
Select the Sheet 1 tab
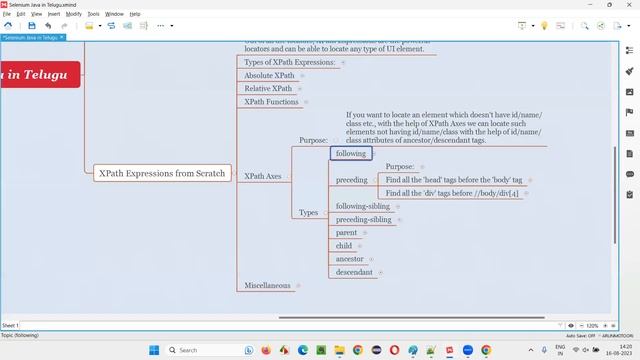tap(10, 325)
